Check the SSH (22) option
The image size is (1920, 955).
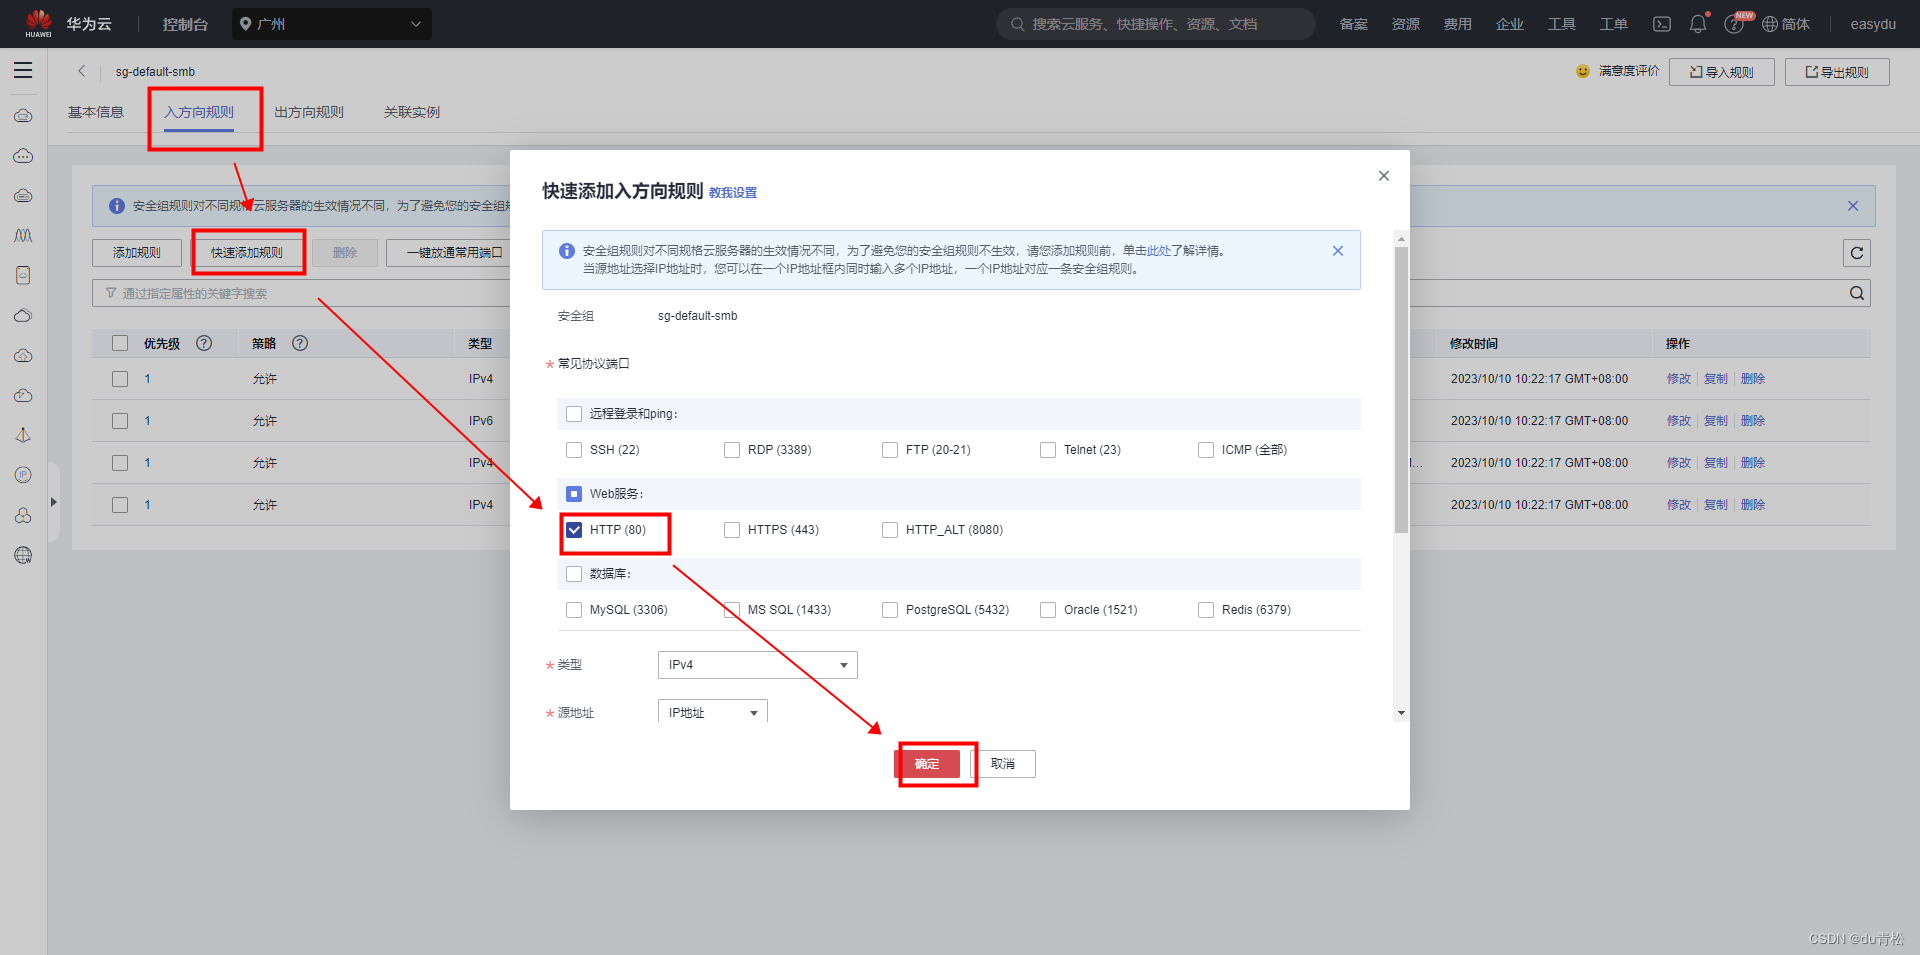tap(574, 450)
